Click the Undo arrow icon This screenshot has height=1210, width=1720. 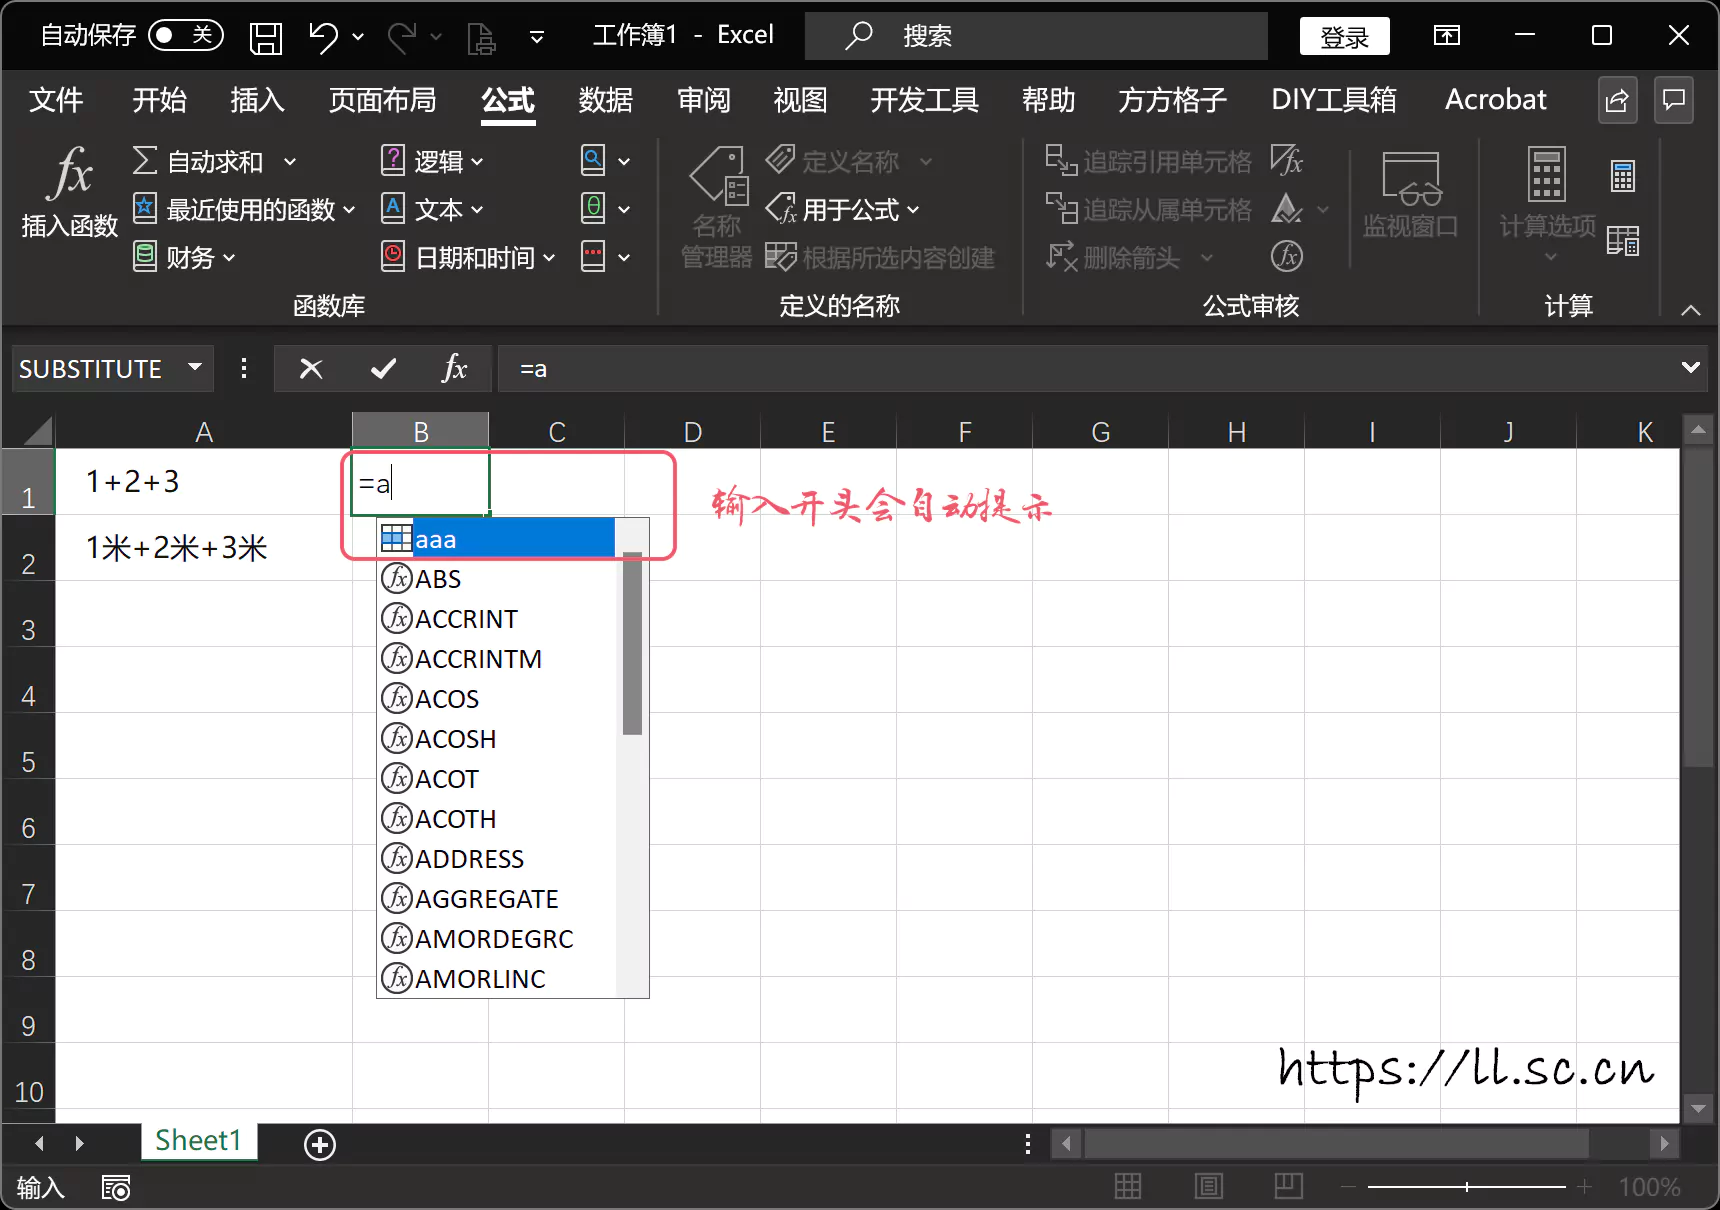coord(323,37)
